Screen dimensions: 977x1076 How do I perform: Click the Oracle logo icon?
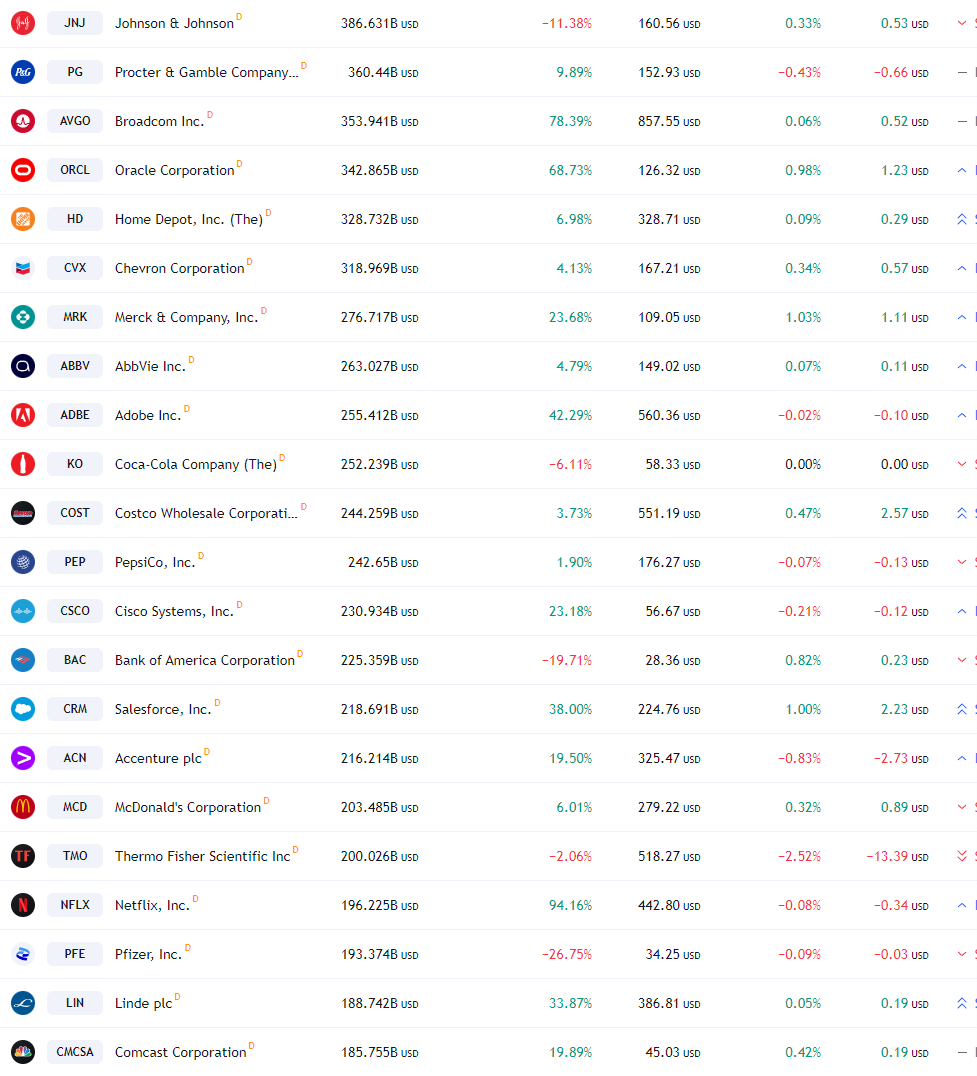[x=23, y=170]
